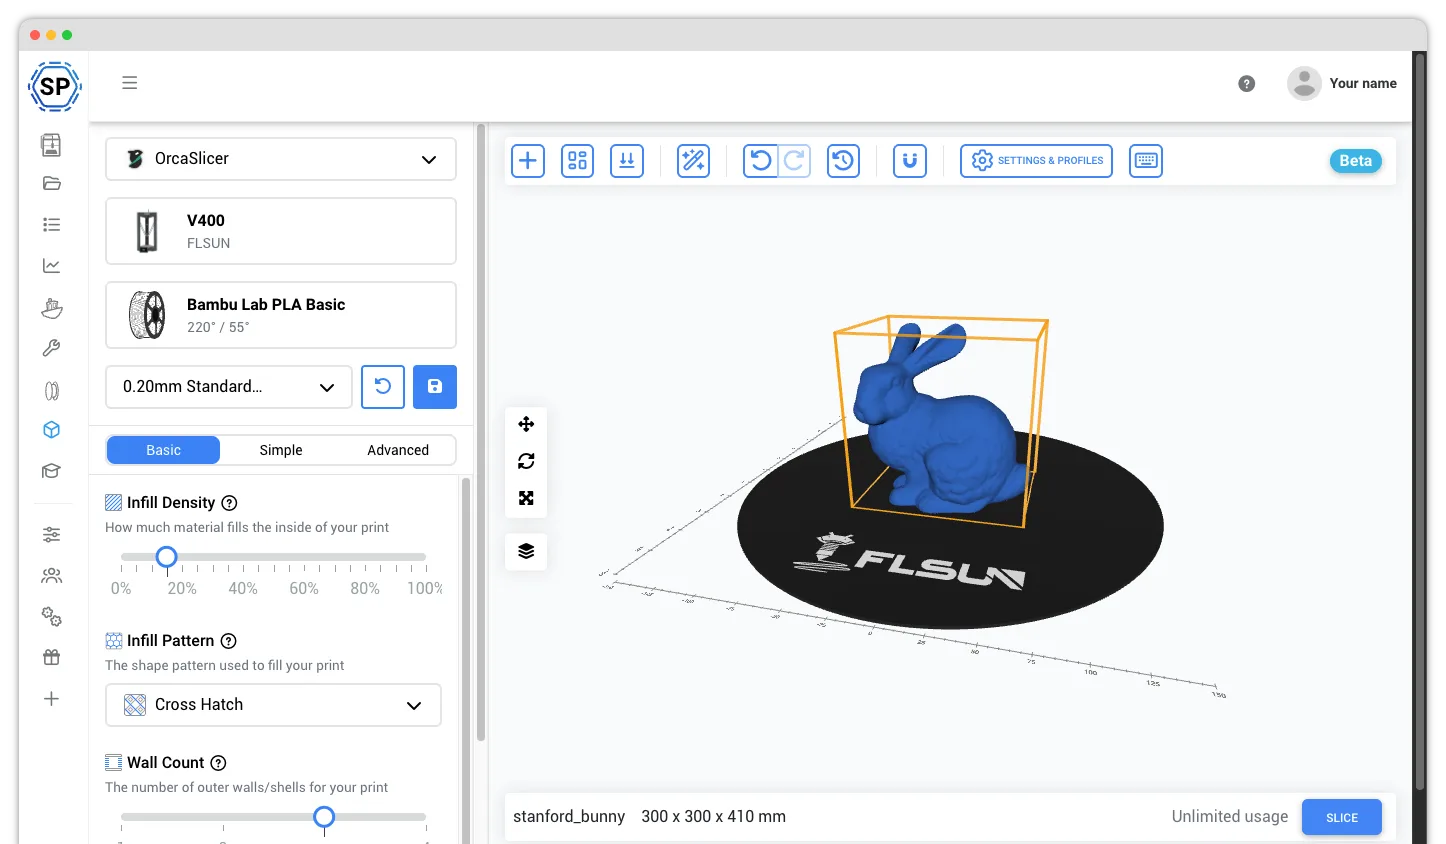Open the double gears icon in sidebar
The width and height of the screenshot is (1446, 844).
pos(52,616)
